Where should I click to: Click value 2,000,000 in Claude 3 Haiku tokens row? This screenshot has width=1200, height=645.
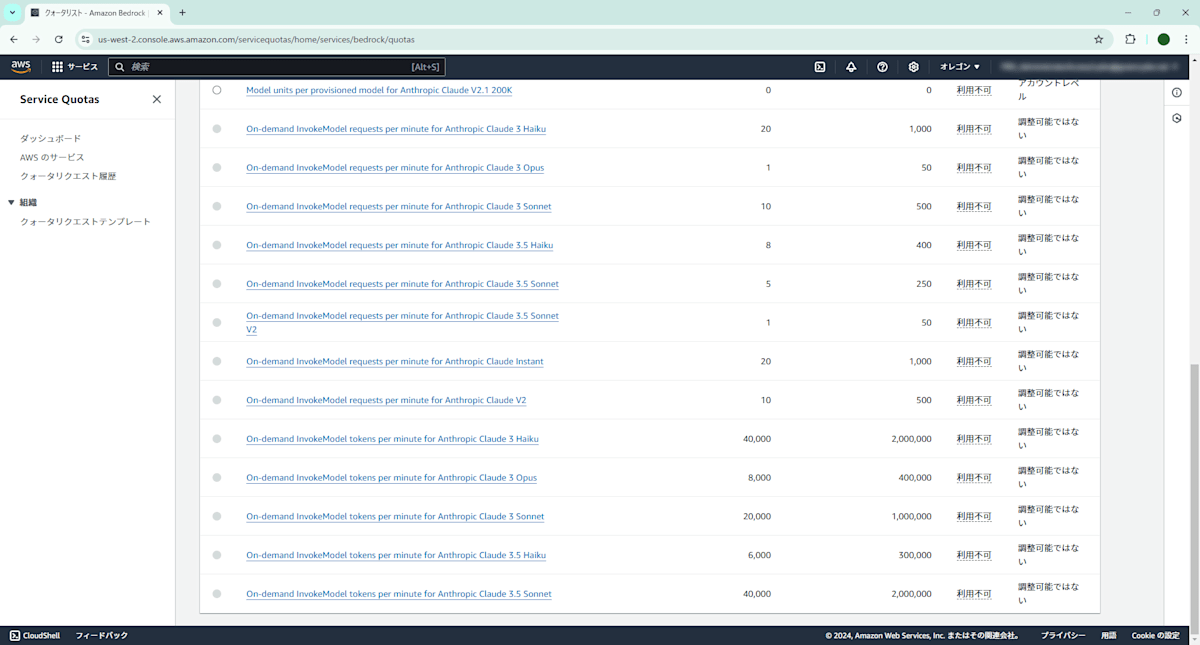click(911, 439)
